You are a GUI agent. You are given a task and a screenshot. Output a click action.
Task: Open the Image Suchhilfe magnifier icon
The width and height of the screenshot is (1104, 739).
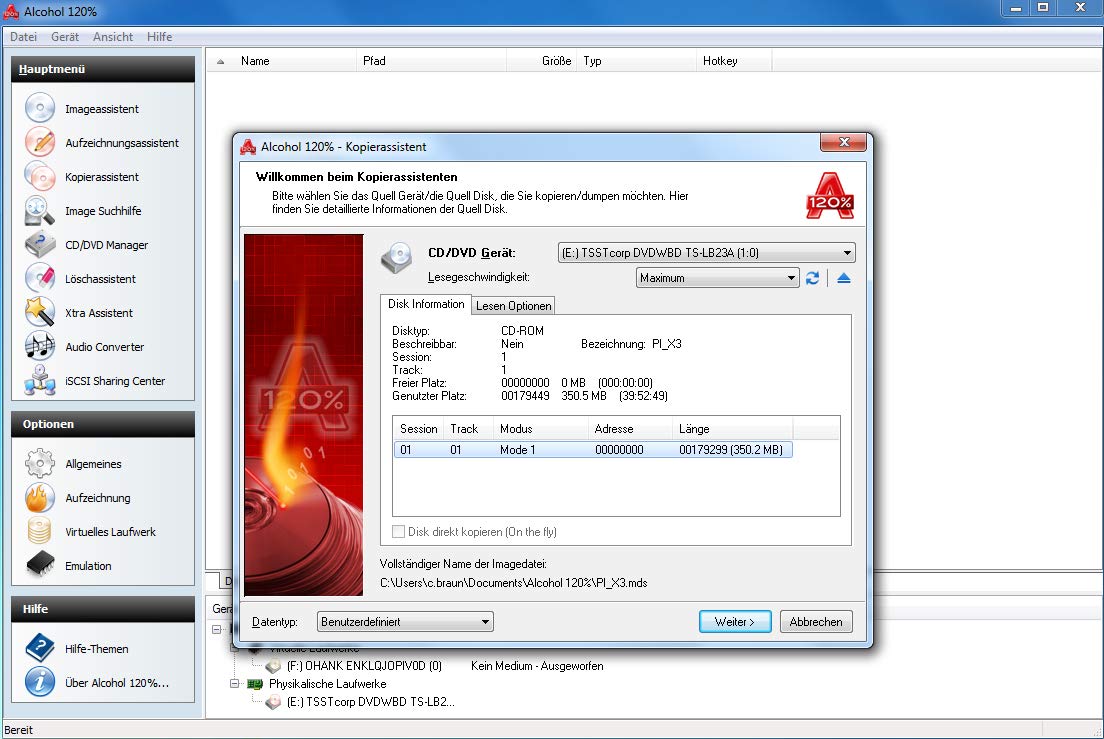[x=39, y=210]
